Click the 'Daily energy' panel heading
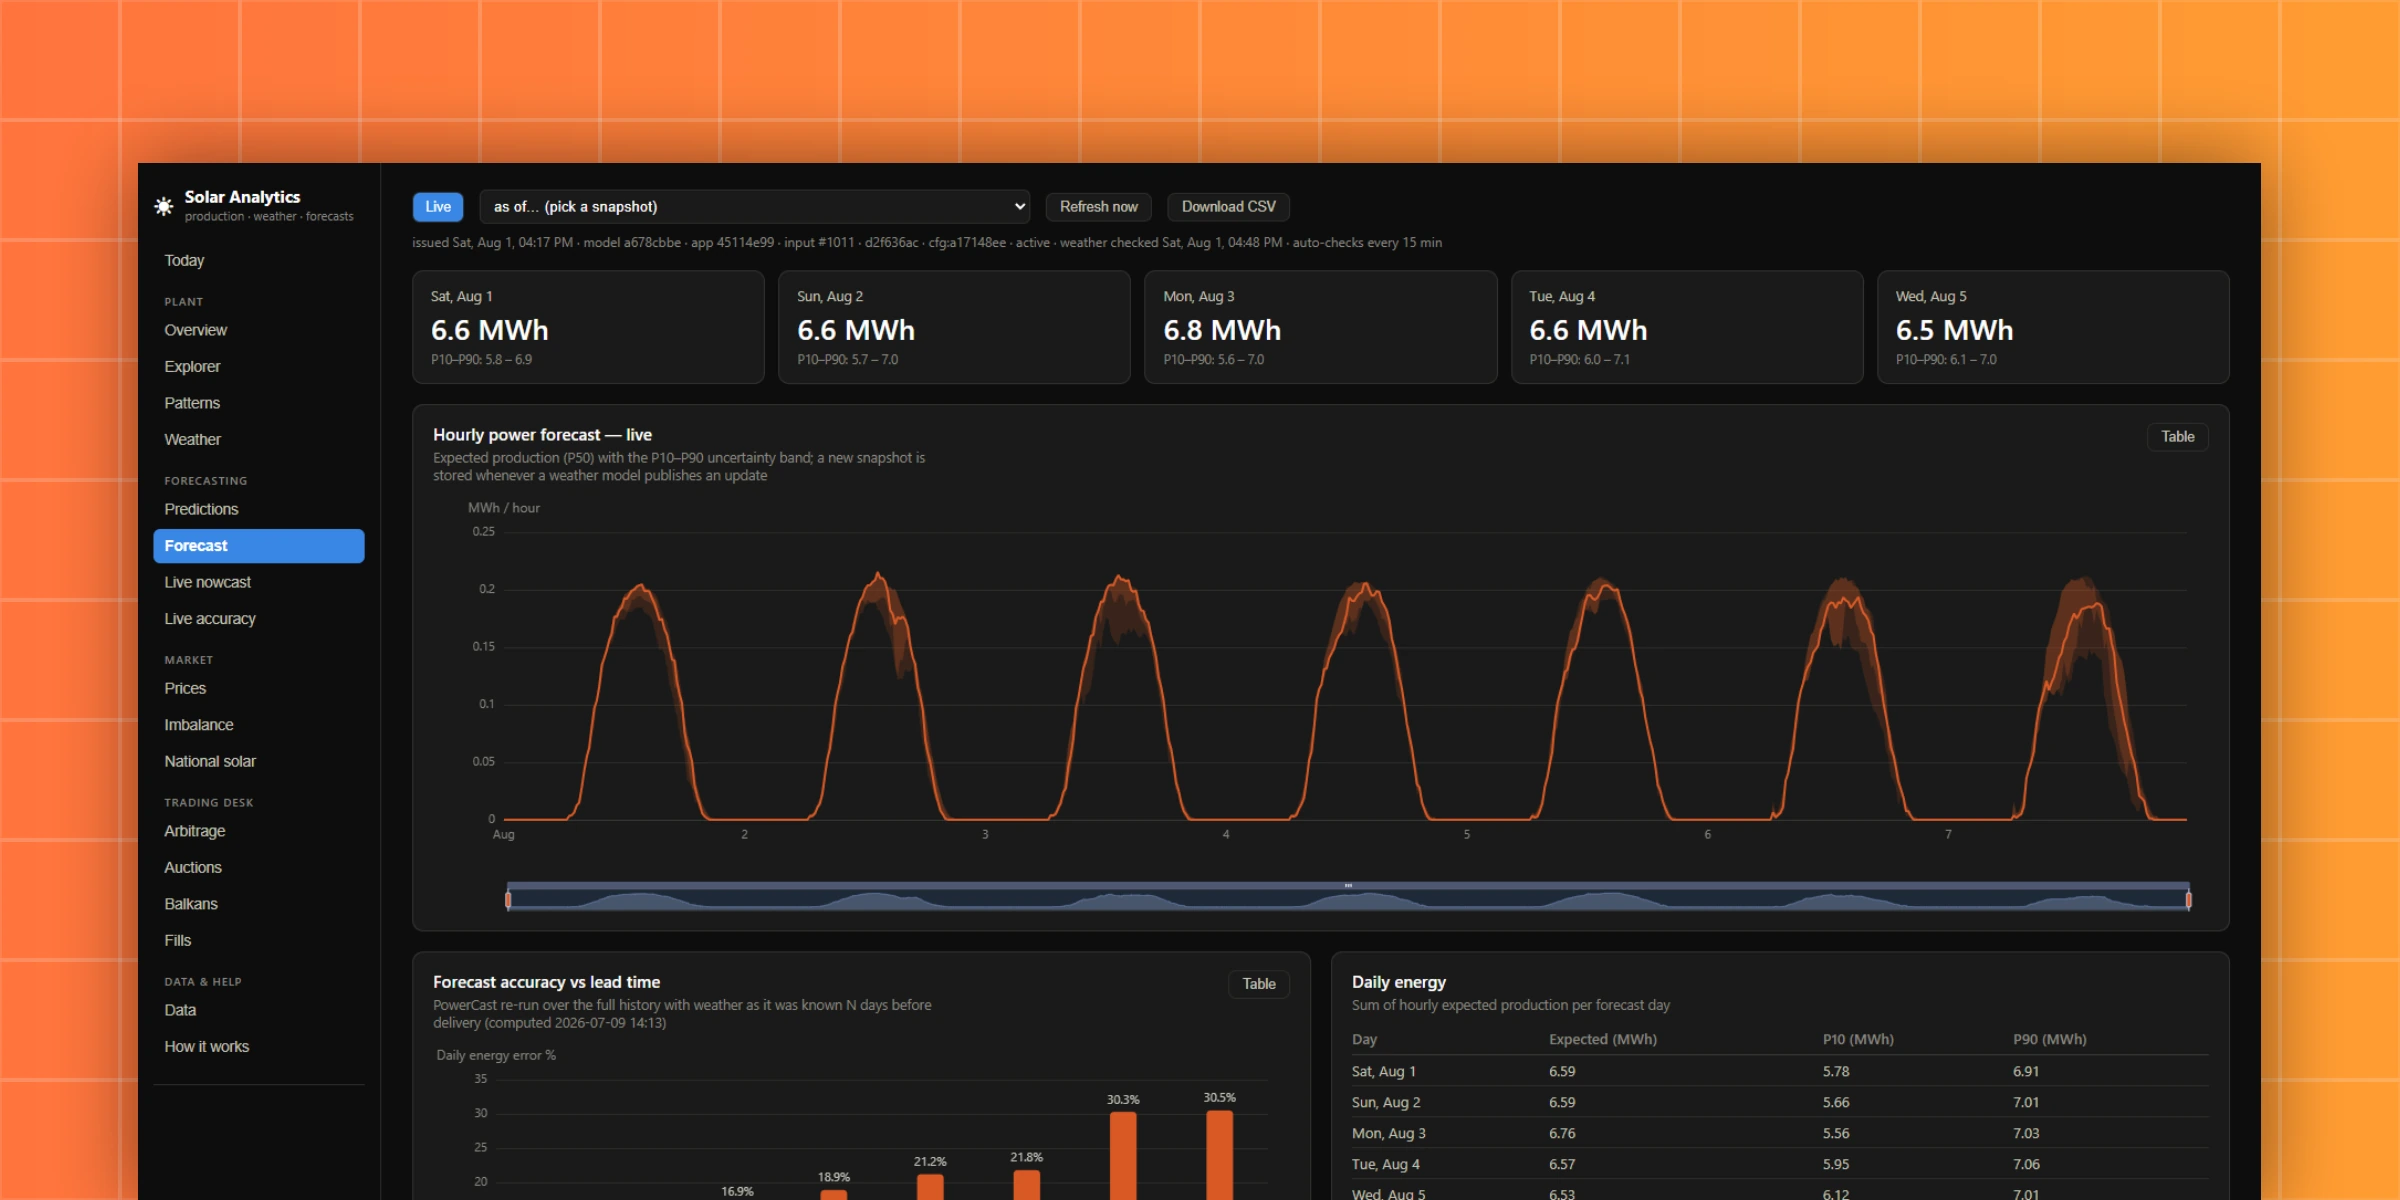Image resolution: width=2400 pixels, height=1200 pixels. [x=1399, y=983]
